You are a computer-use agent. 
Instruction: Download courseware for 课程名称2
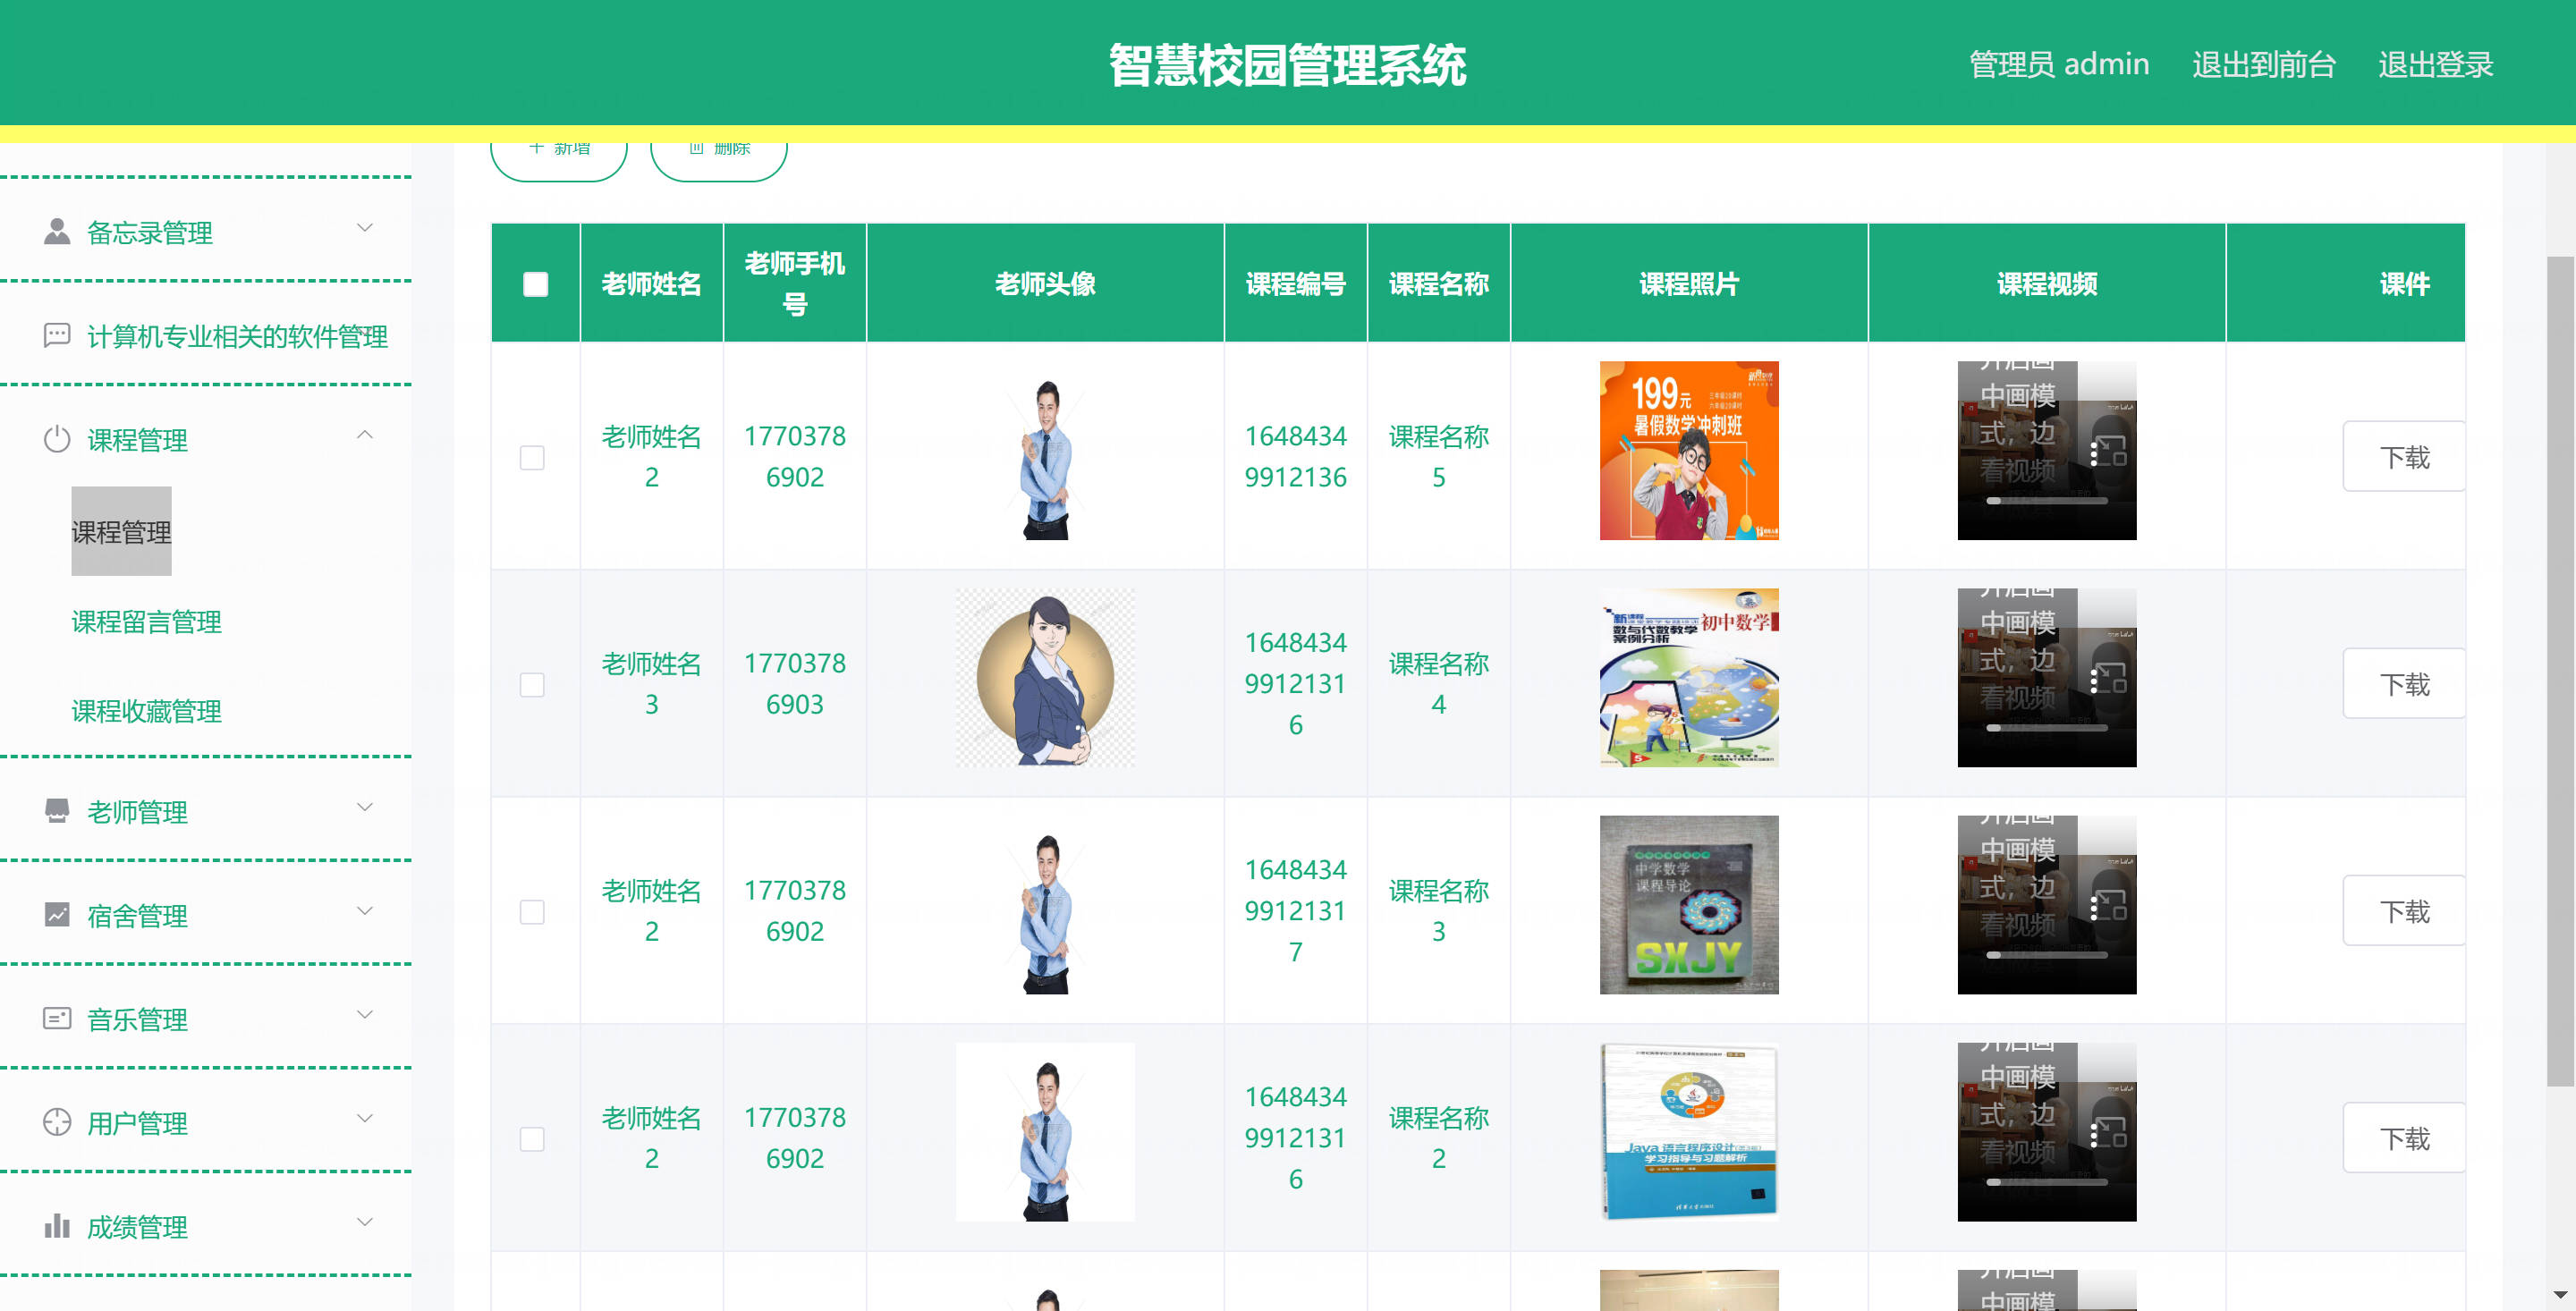click(2404, 1137)
